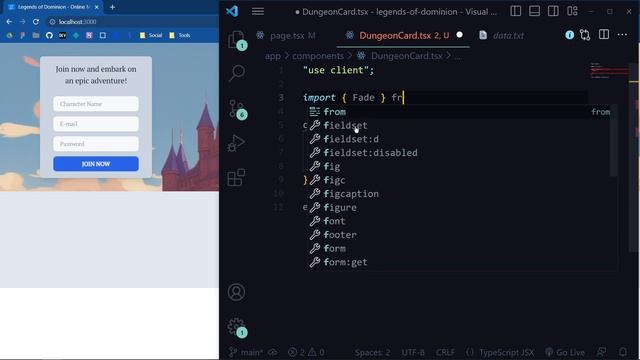
Task: Click the unsaved dot on DungeonCard.tsx tab
Action: click(x=460, y=35)
